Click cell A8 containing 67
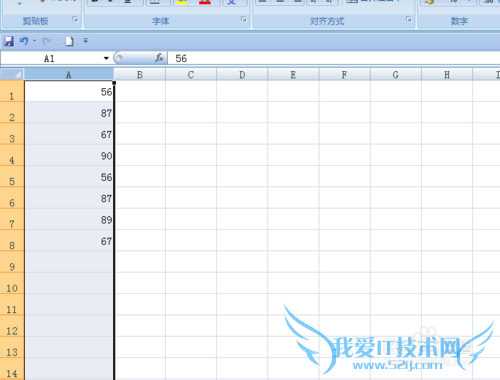 pyautogui.click(x=69, y=240)
